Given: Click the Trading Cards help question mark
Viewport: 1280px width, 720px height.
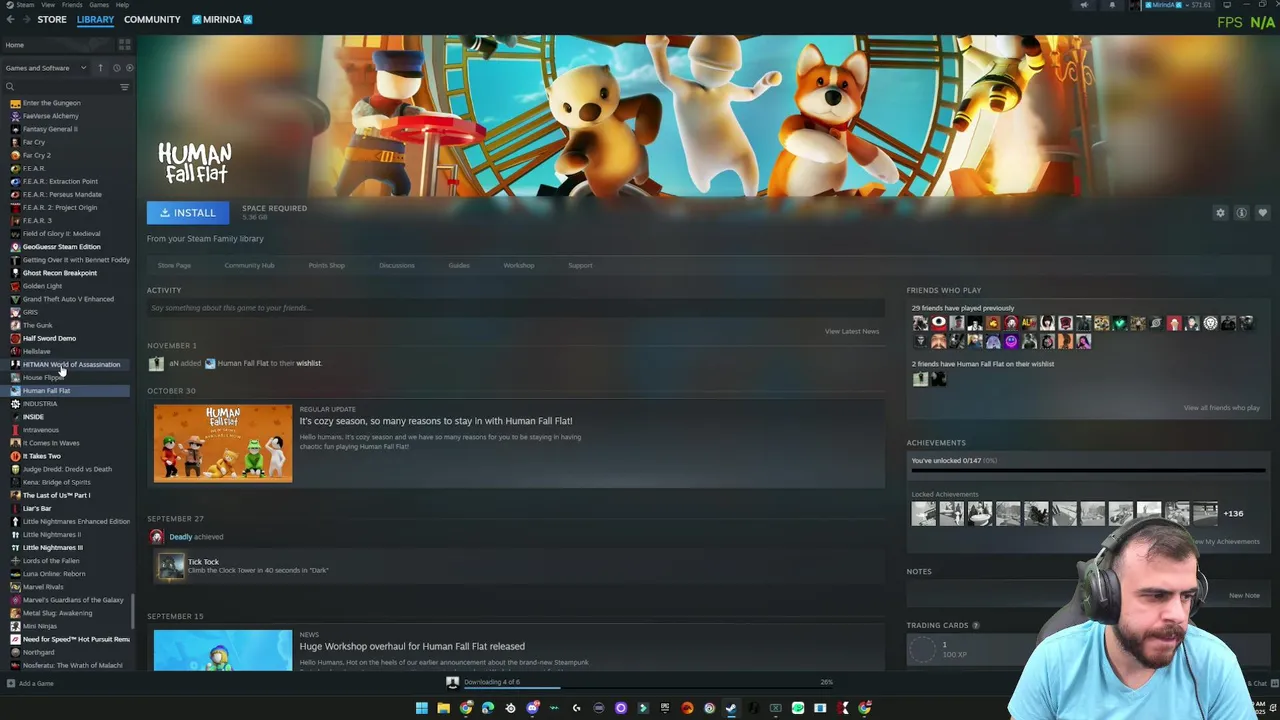Looking at the screenshot, I should click(x=976, y=625).
